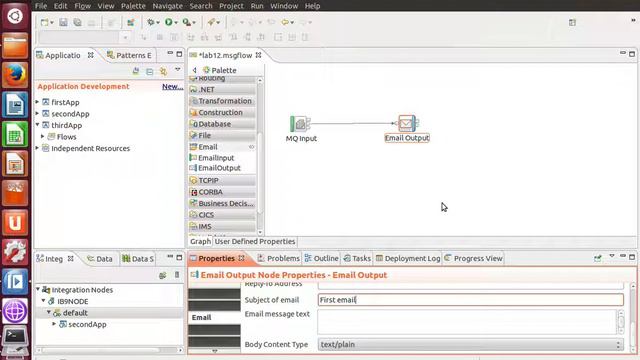
Task: Click the palette vertical scrollbar
Action: tap(260, 155)
